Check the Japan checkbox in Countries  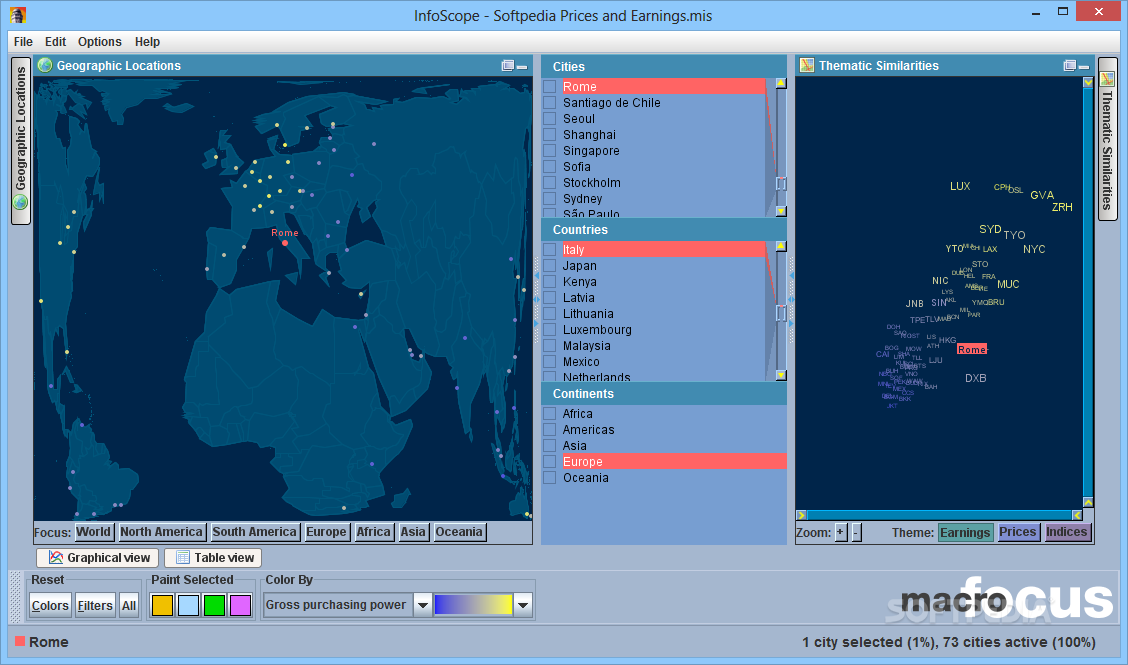click(550, 266)
